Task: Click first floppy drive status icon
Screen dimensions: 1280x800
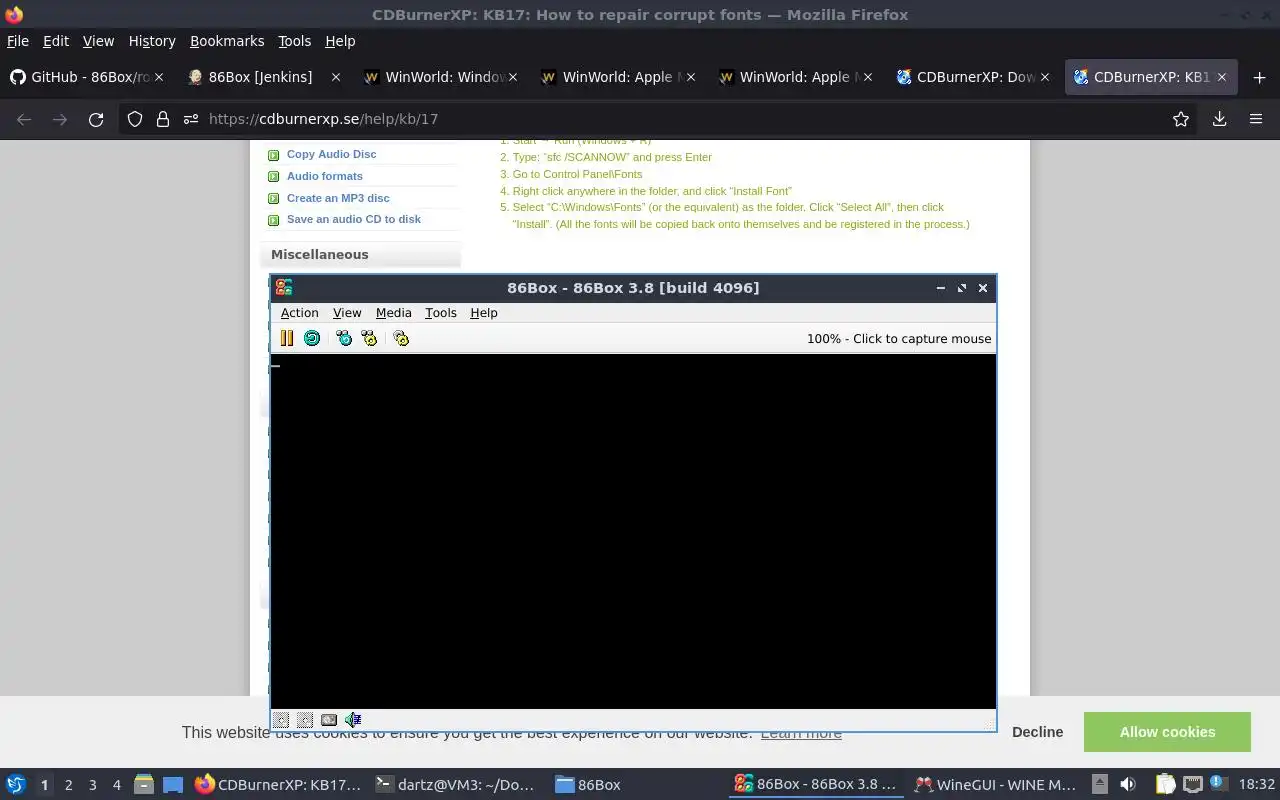Action: [x=281, y=719]
